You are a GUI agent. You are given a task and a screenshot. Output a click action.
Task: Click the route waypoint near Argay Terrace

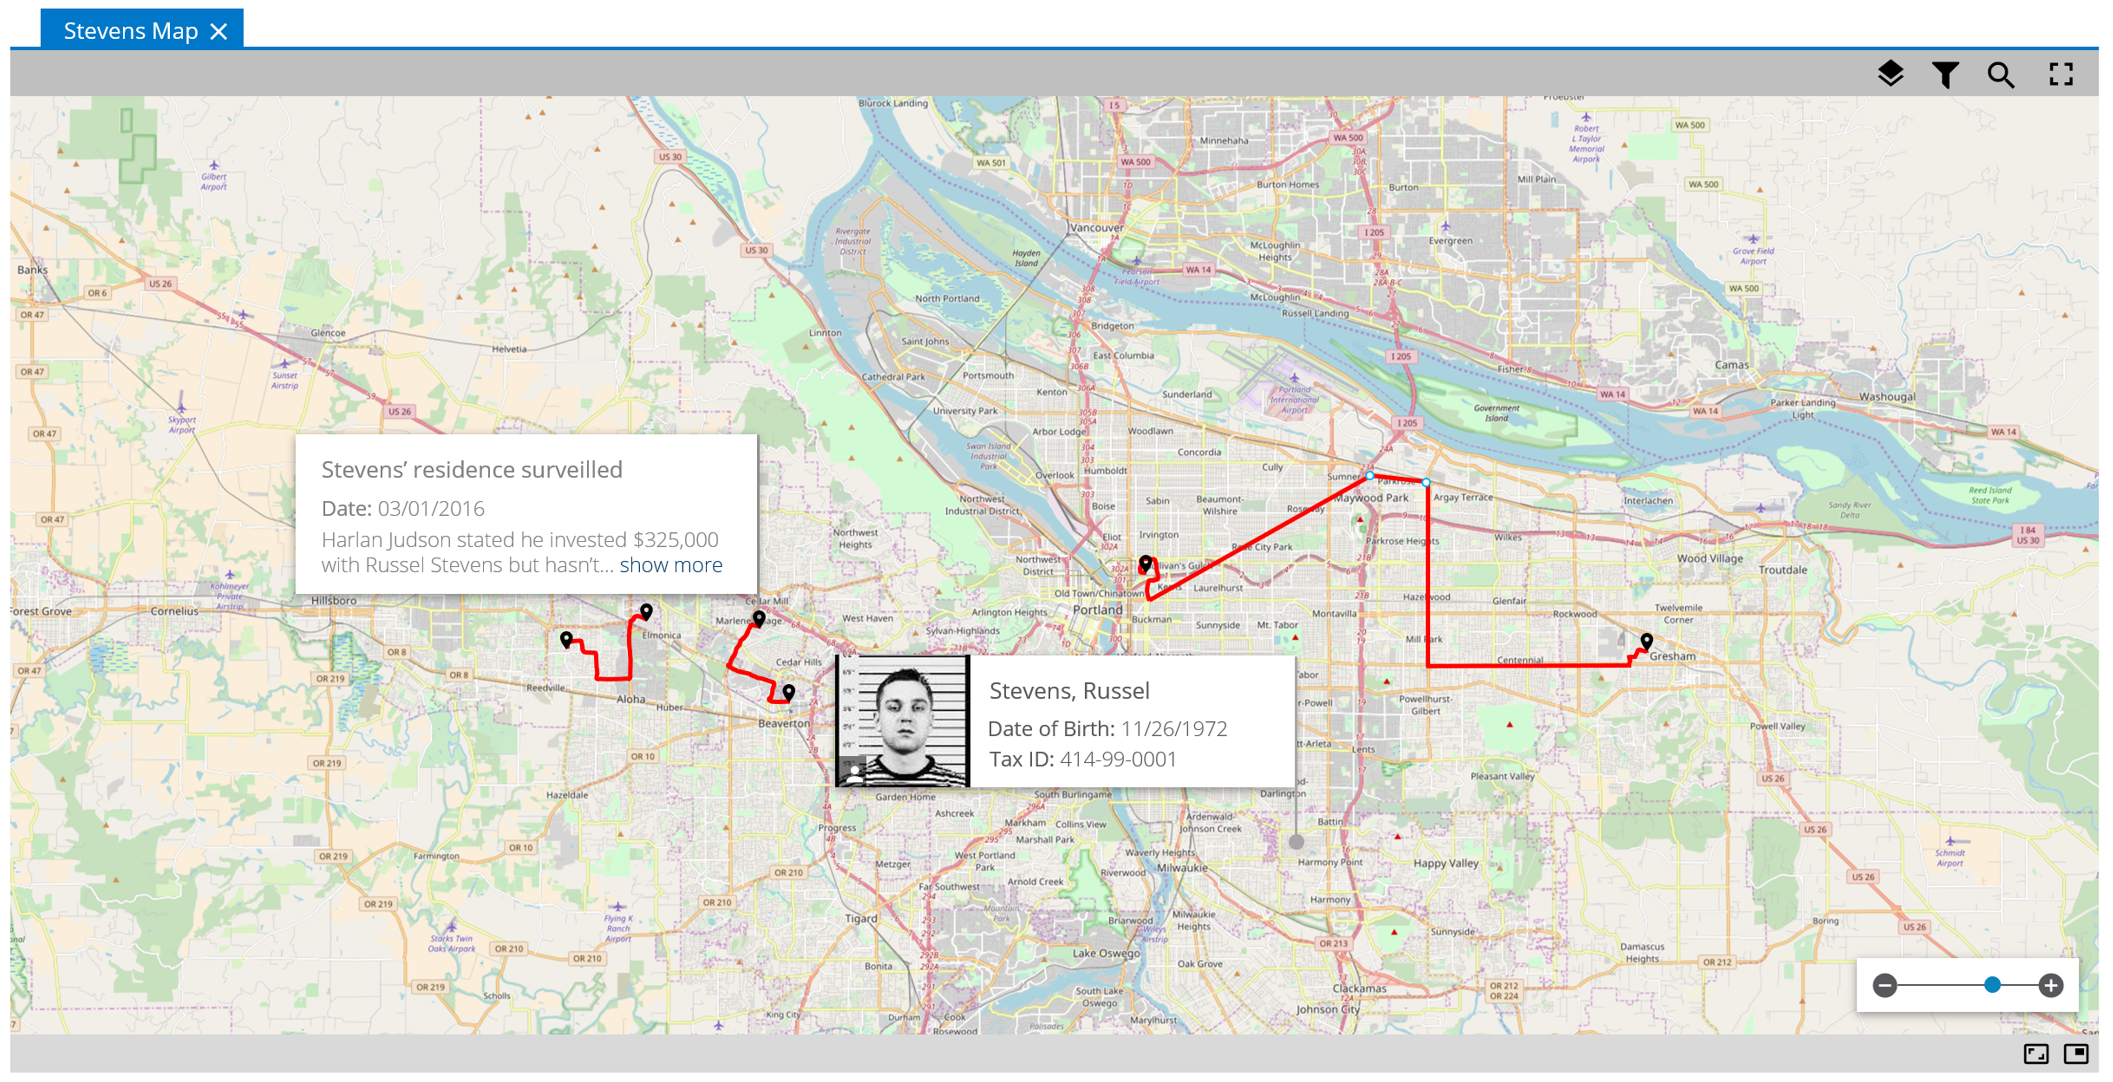tap(1426, 483)
